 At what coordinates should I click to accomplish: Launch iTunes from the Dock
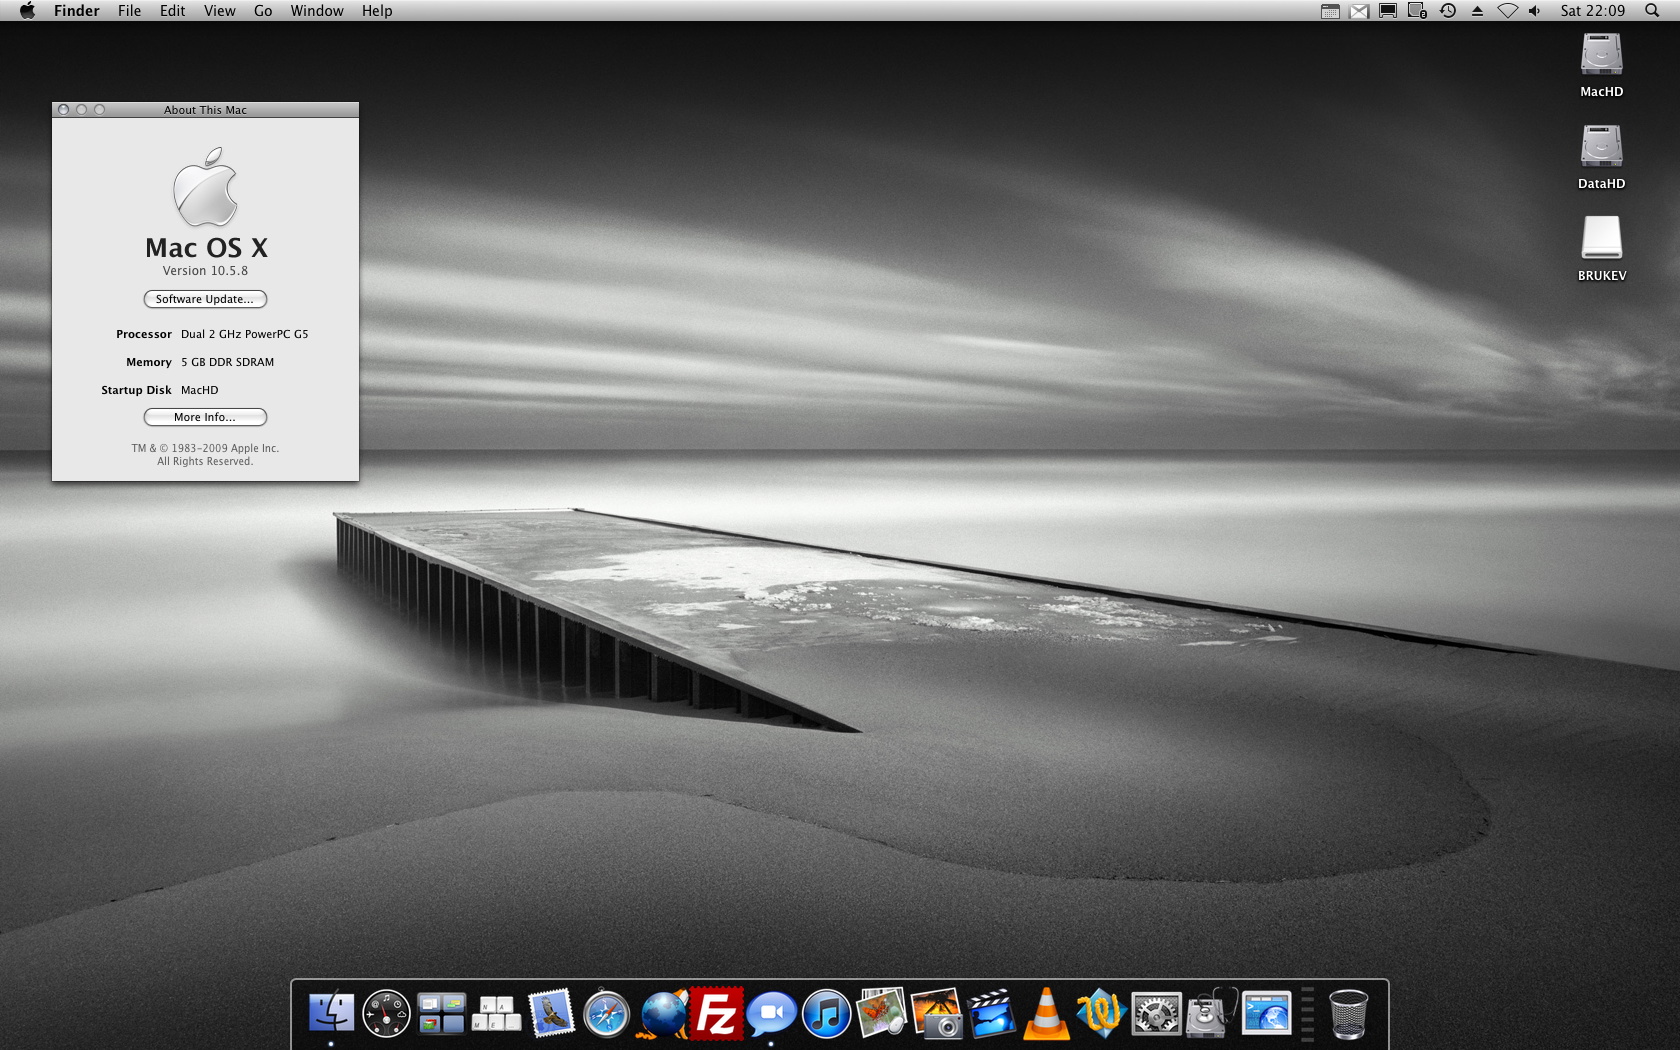pyautogui.click(x=826, y=1014)
